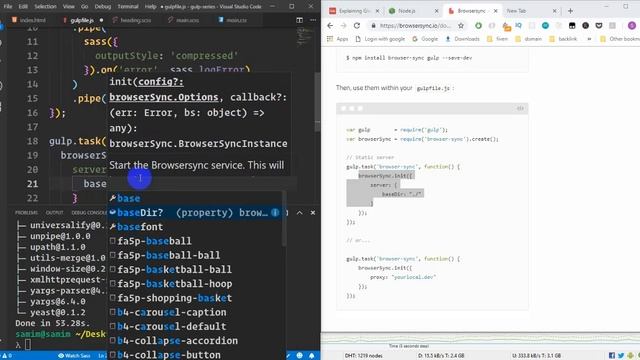Switch to the main.scss editor tab
The width and height of the screenshot is (640, 360).
coord(184,20)
